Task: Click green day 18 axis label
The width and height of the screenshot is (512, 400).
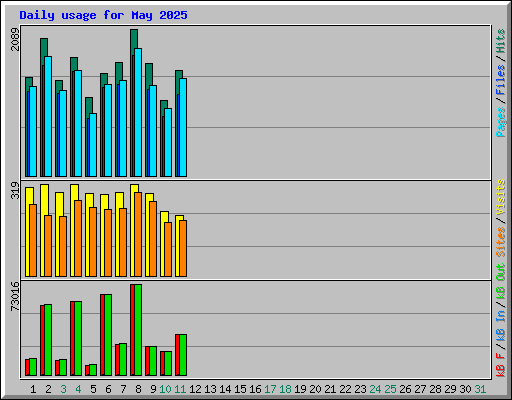Action: pyautogui.click(x=285, y=389)
